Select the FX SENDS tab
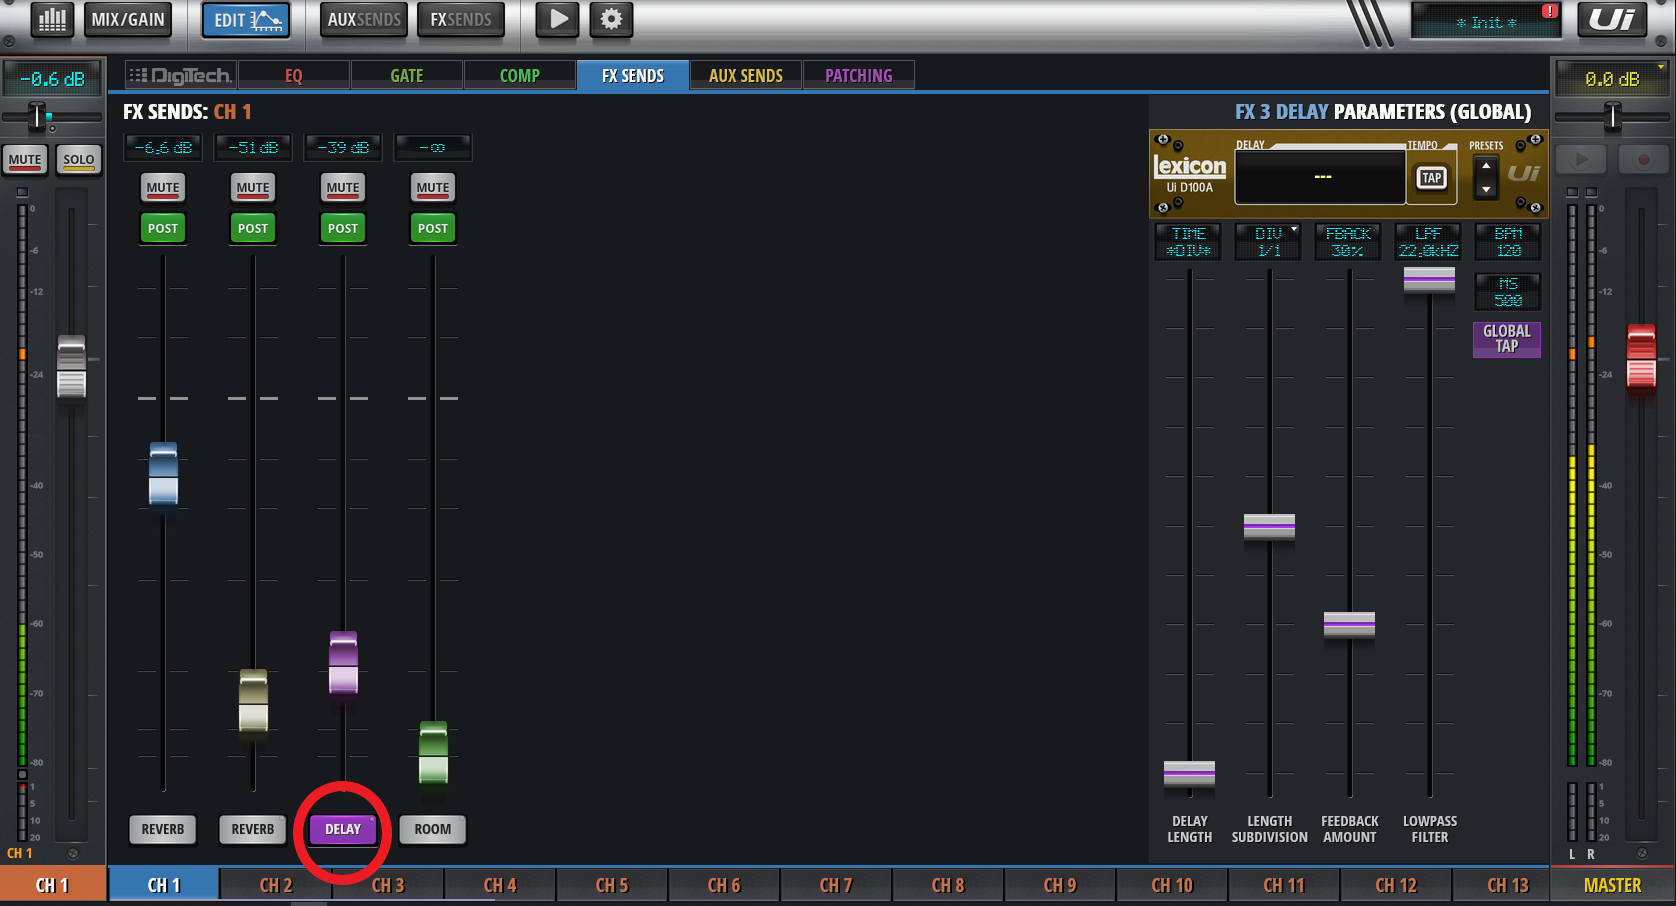Screen dimensions: 1676x906 point(633,76)
